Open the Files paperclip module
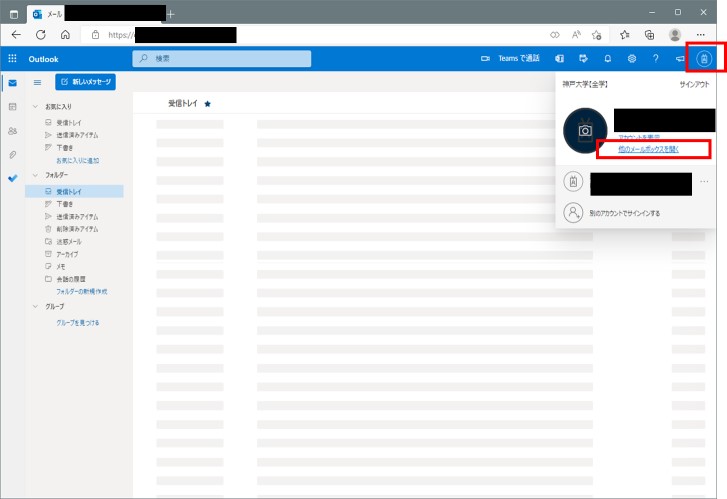This screenshot has height=499, width=727. (13, 154)
